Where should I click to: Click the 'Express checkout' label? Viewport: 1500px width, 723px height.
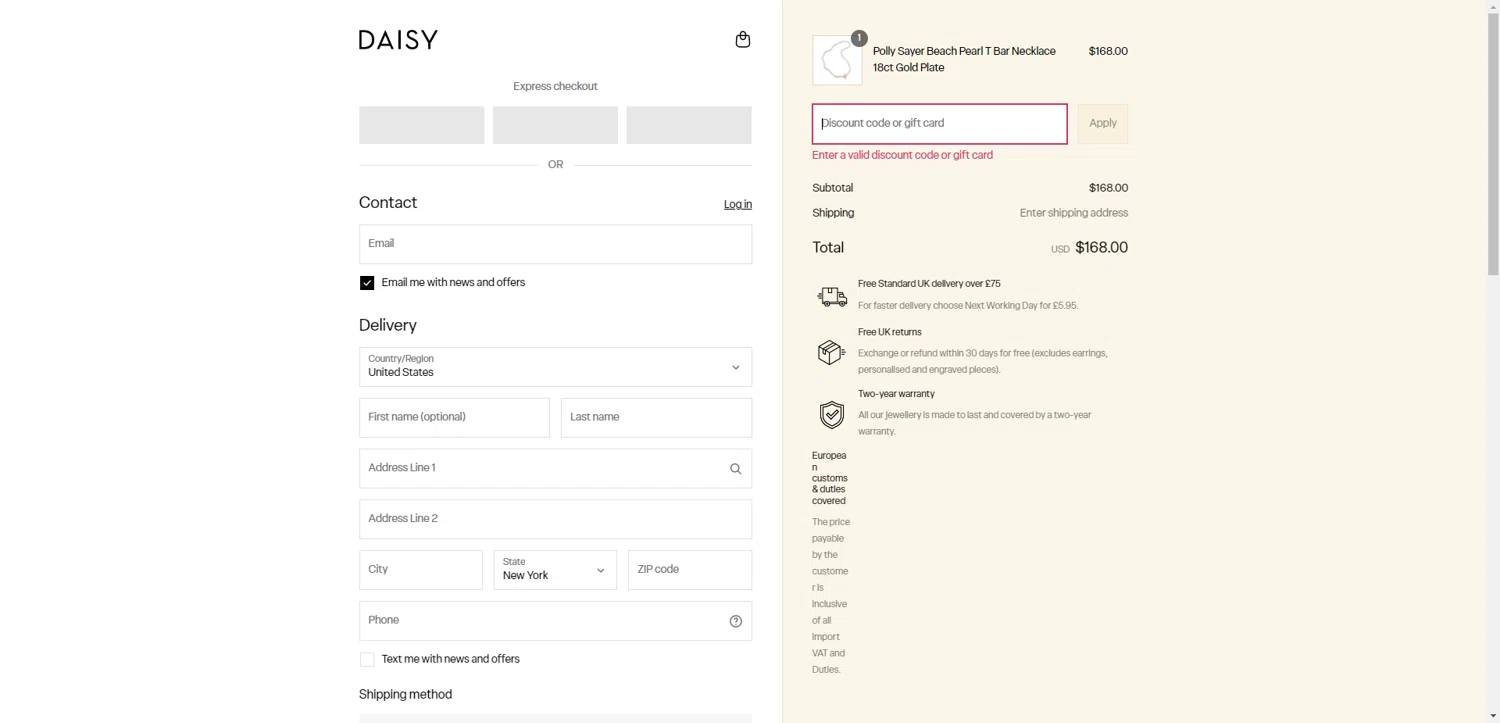point(555,86)
